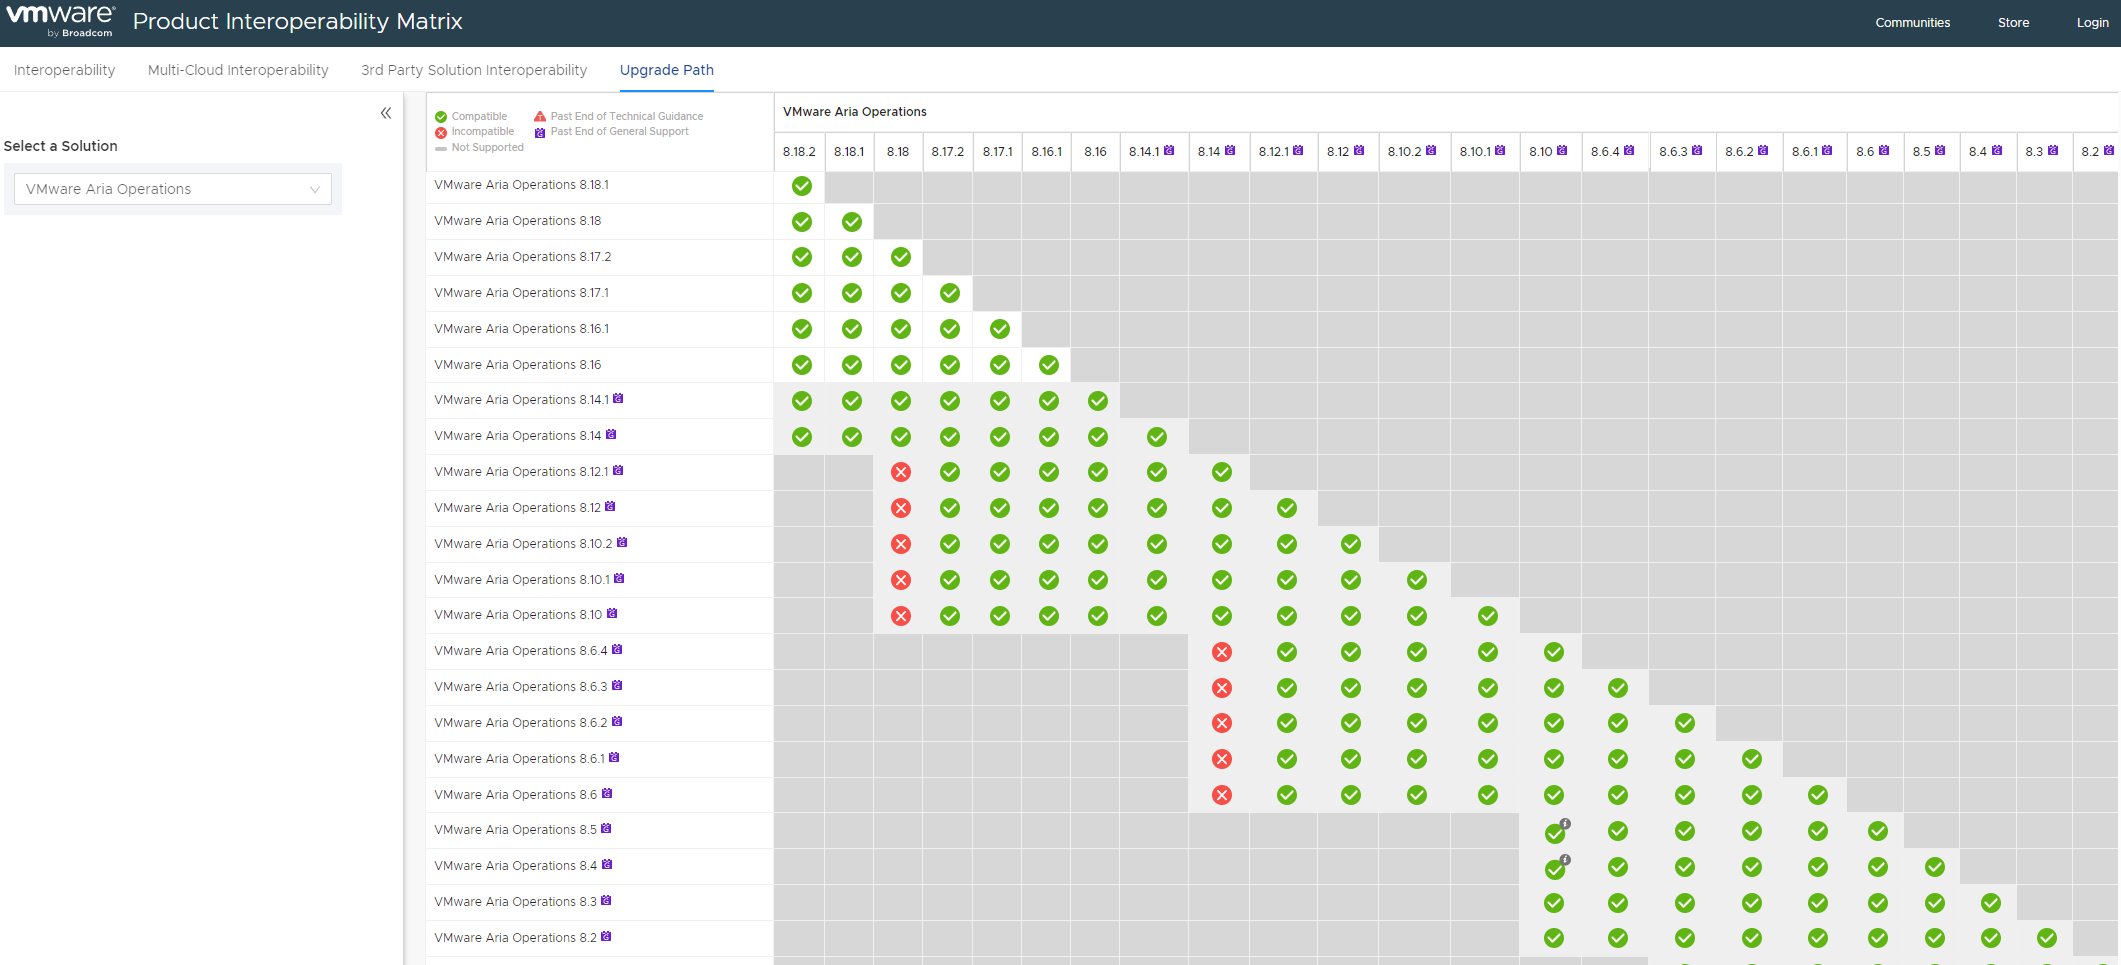
Task: Click compatible check for 8.14 to 8.14.1
Action: coord(1157,437)
